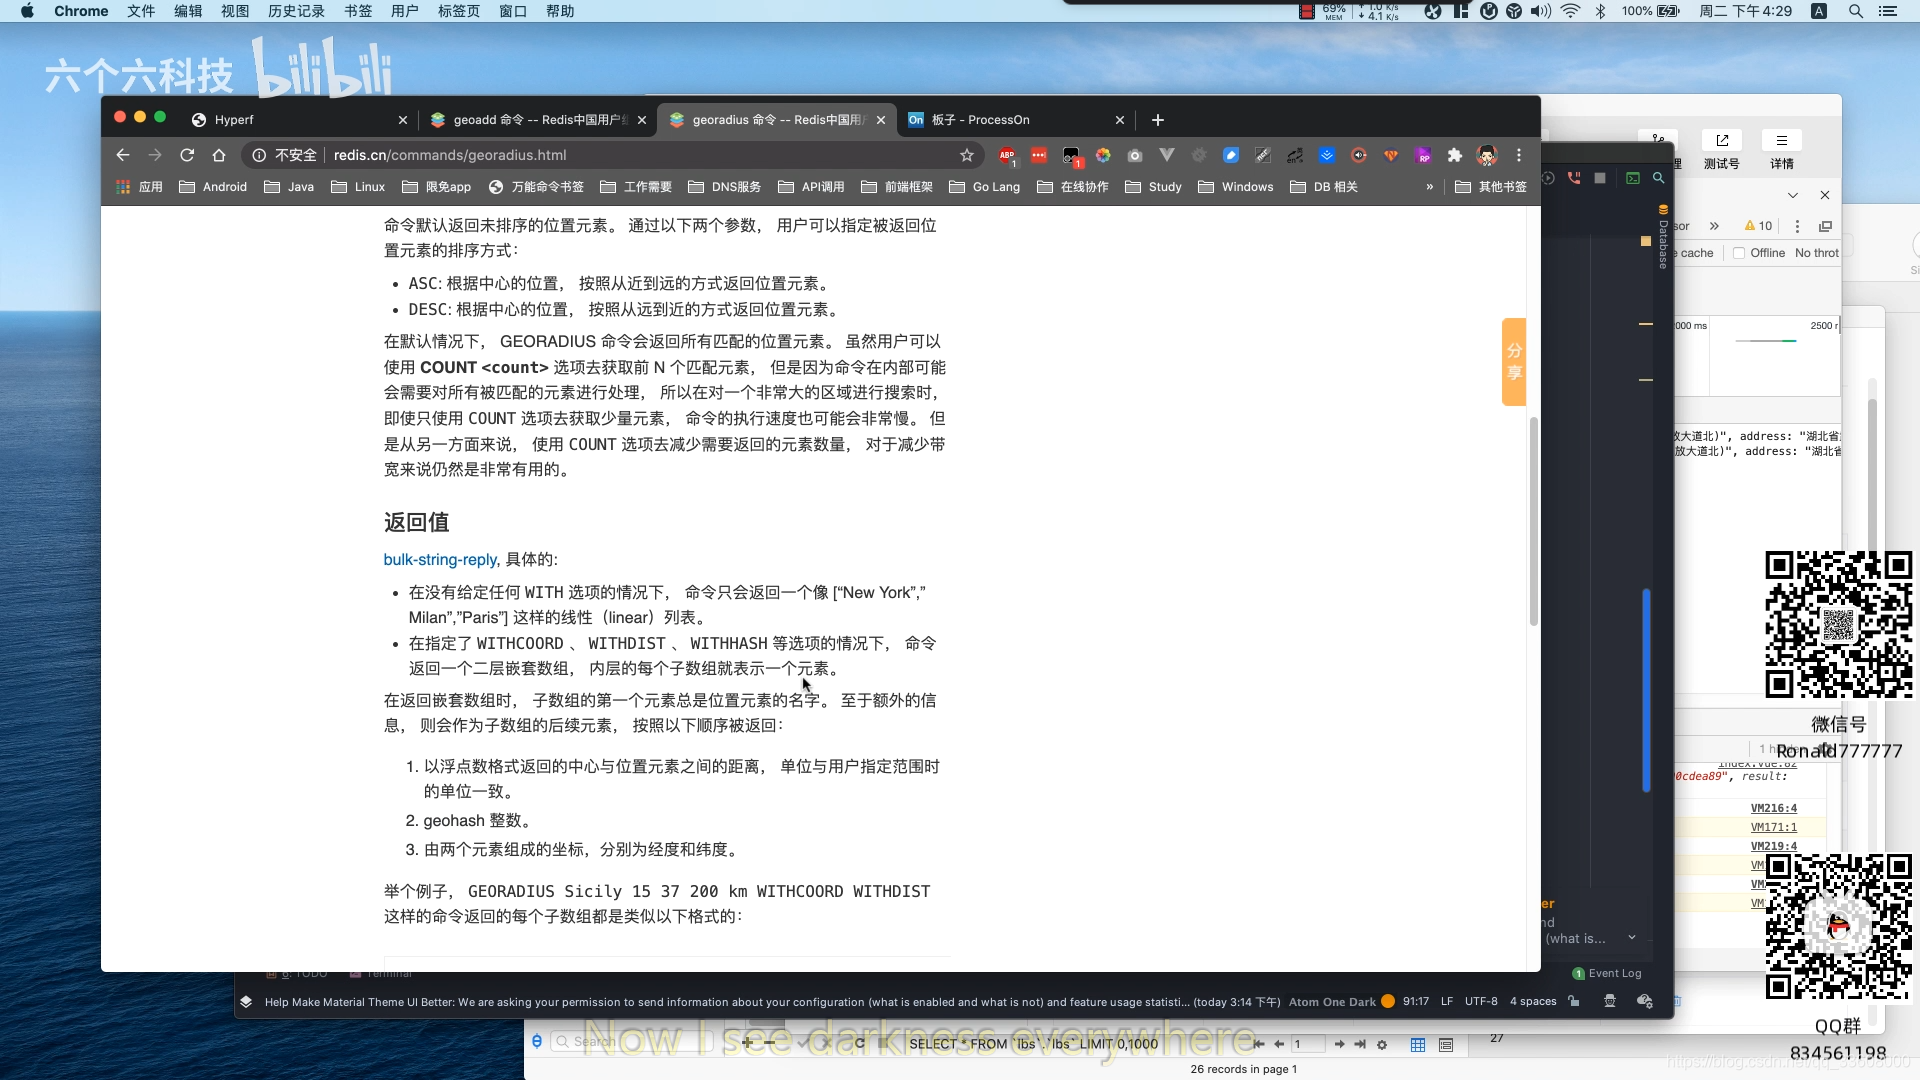Open the DevTools three-dot menu
1920x1080 pixels.
[1797, 226]
